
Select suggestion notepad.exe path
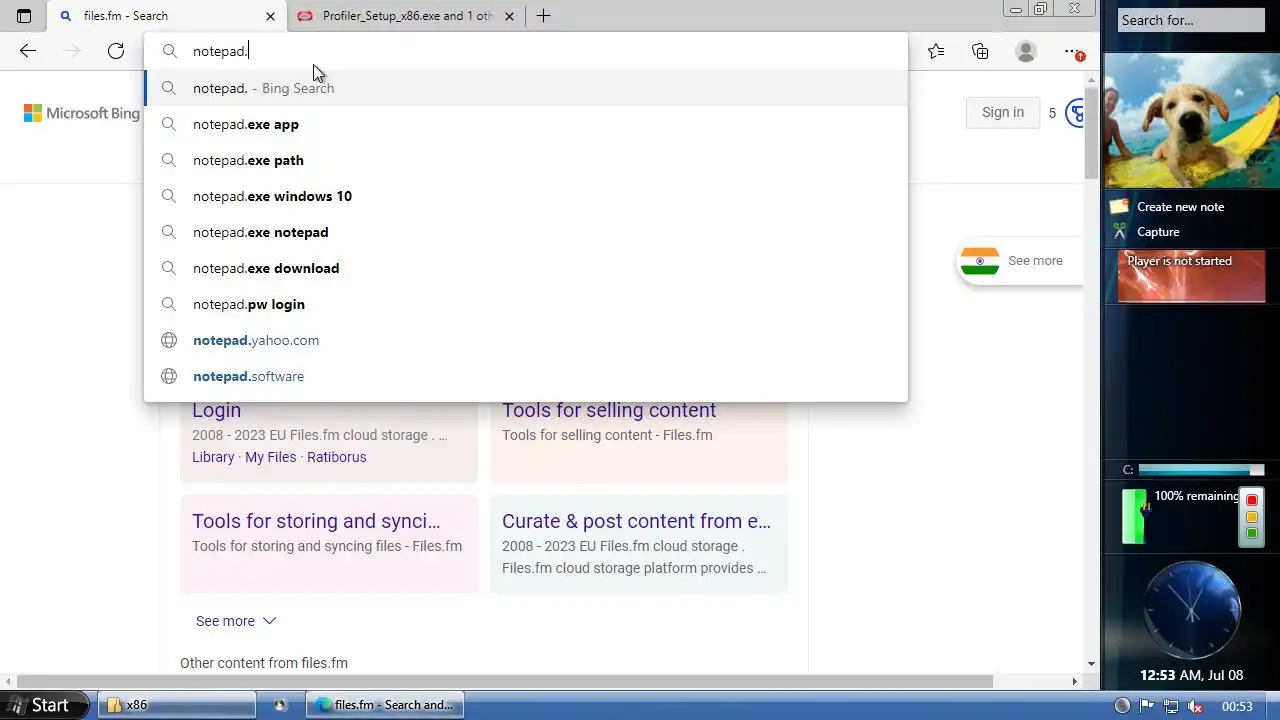click(x=526, y=160)
